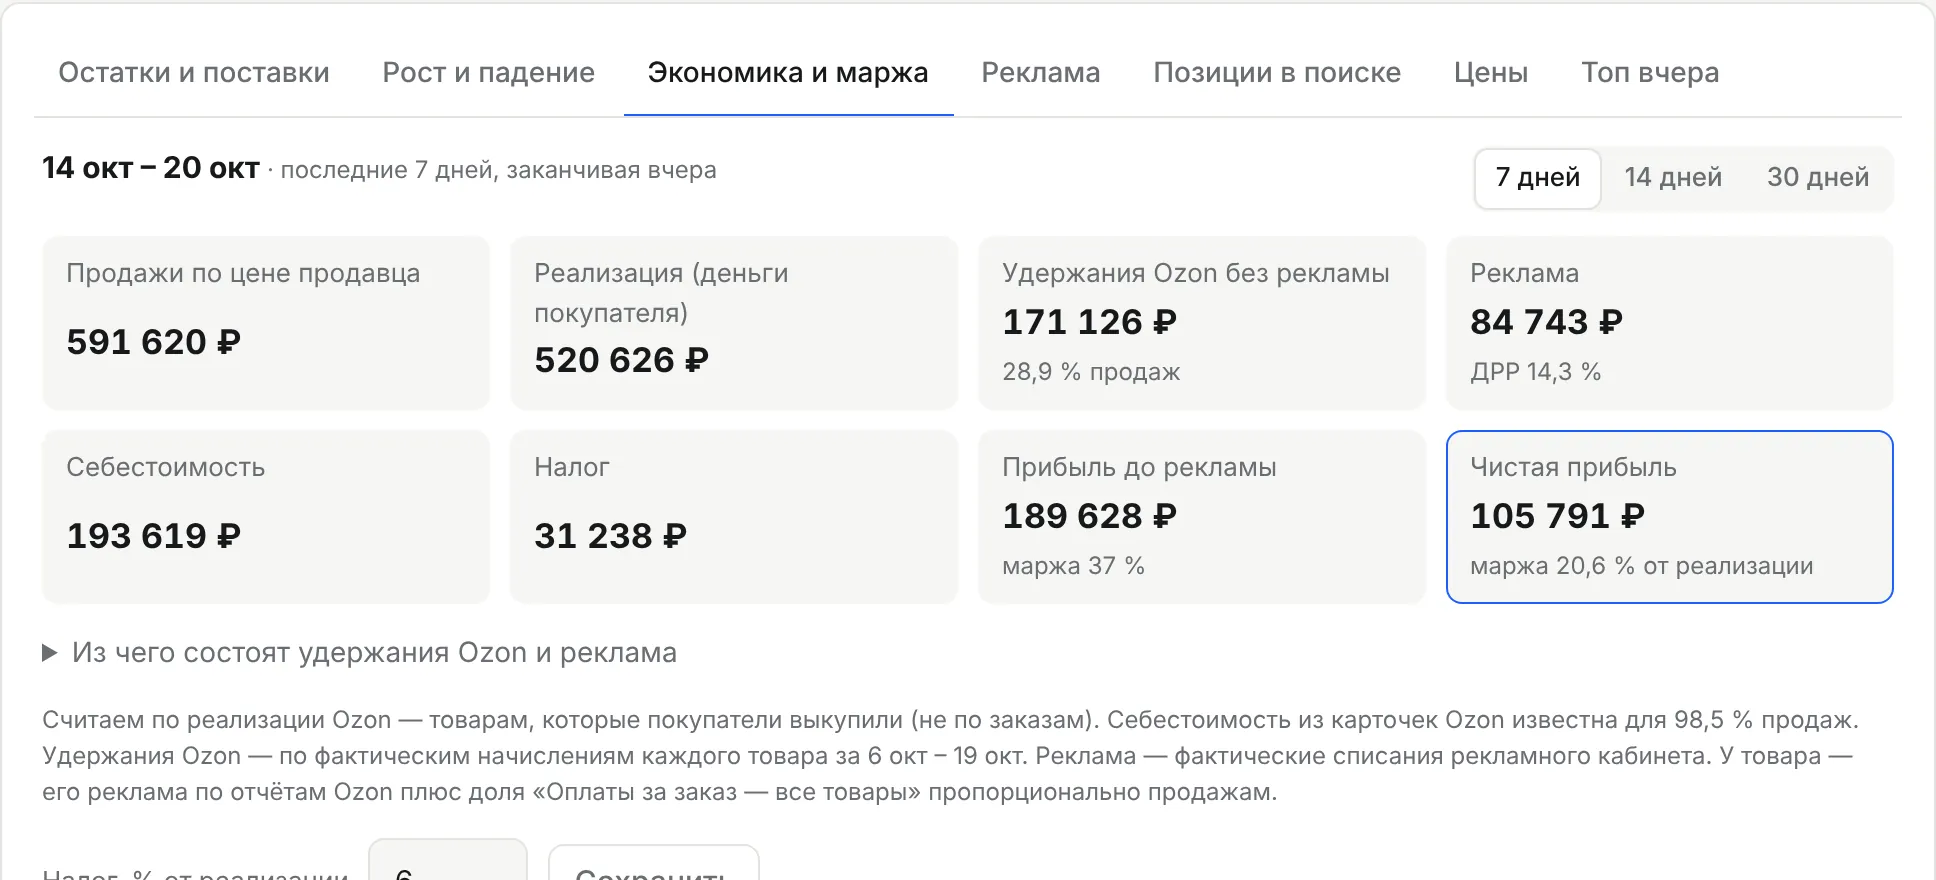Click the value 171 126 ₽
The height and width of the screenshot is (880, 1936).
coord(1090,322)
